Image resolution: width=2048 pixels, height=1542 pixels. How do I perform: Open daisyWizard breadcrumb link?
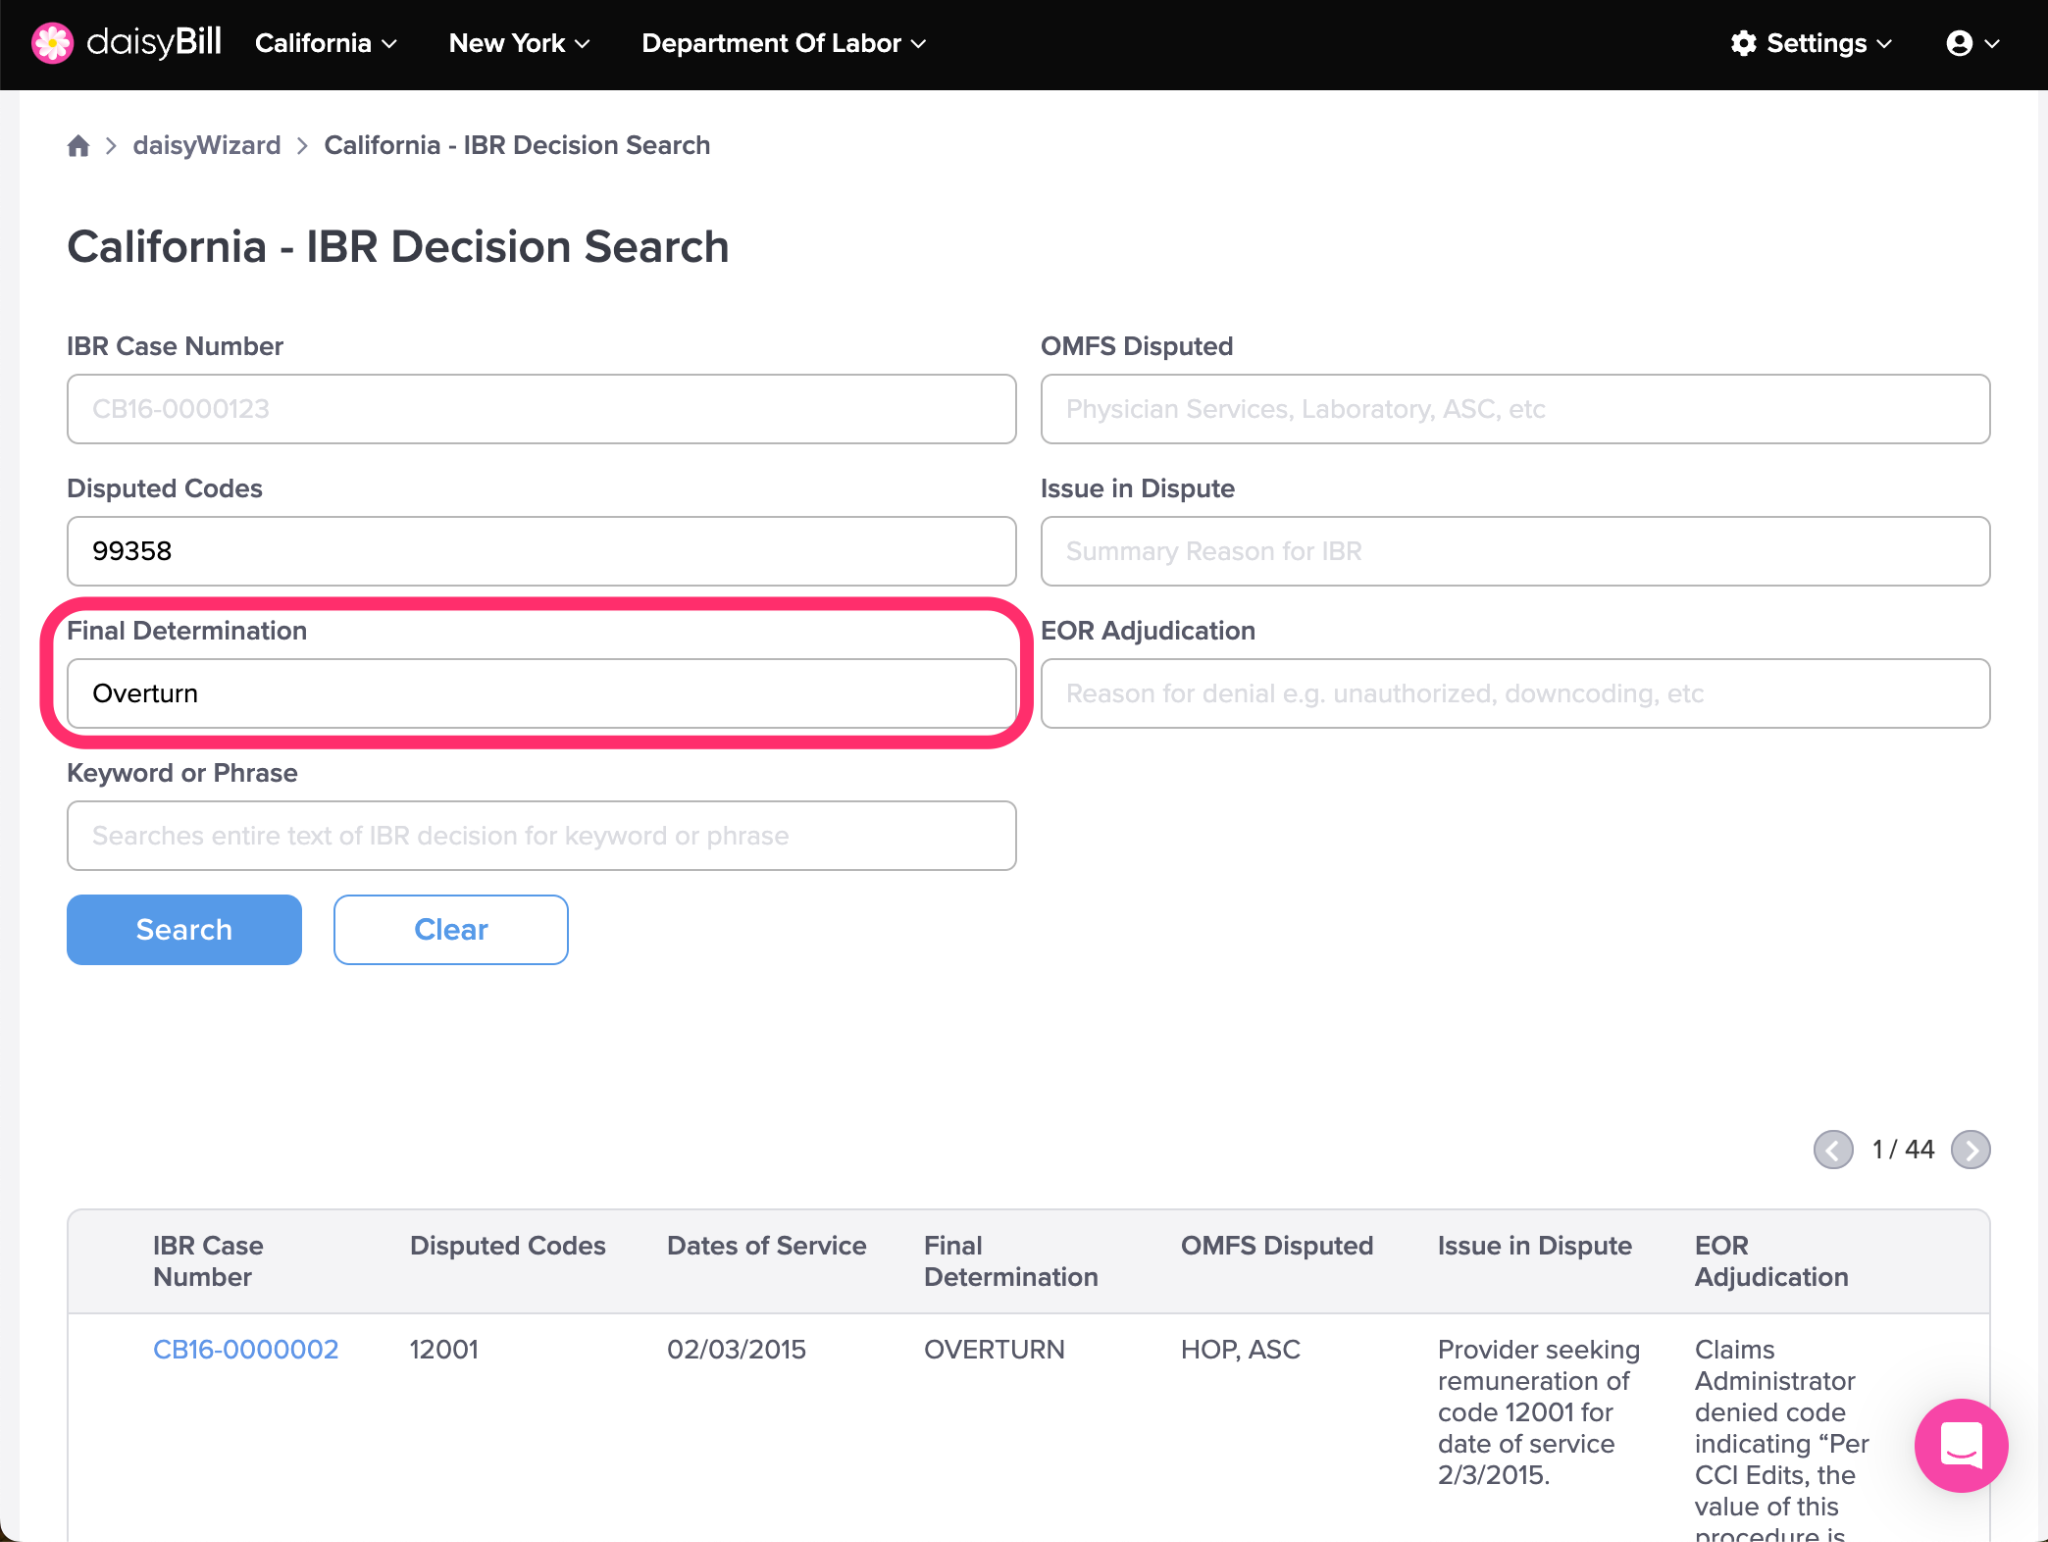207,145
